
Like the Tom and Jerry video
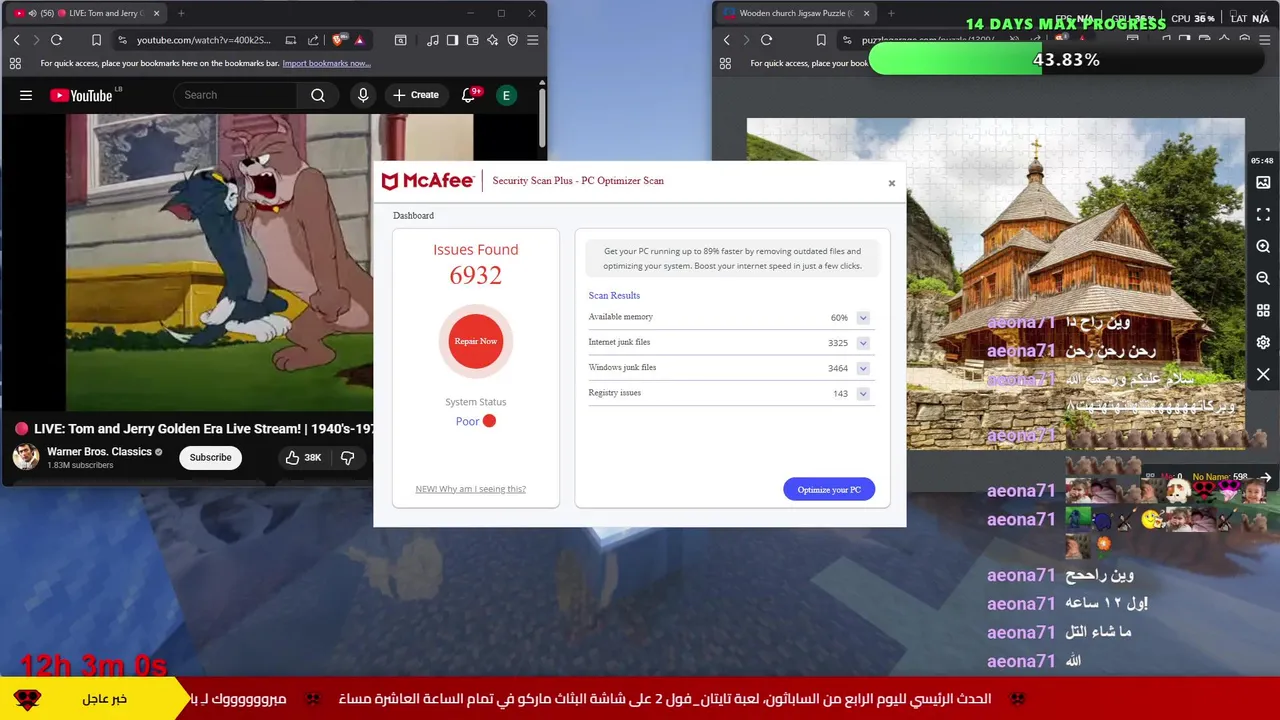pos(302,457)
